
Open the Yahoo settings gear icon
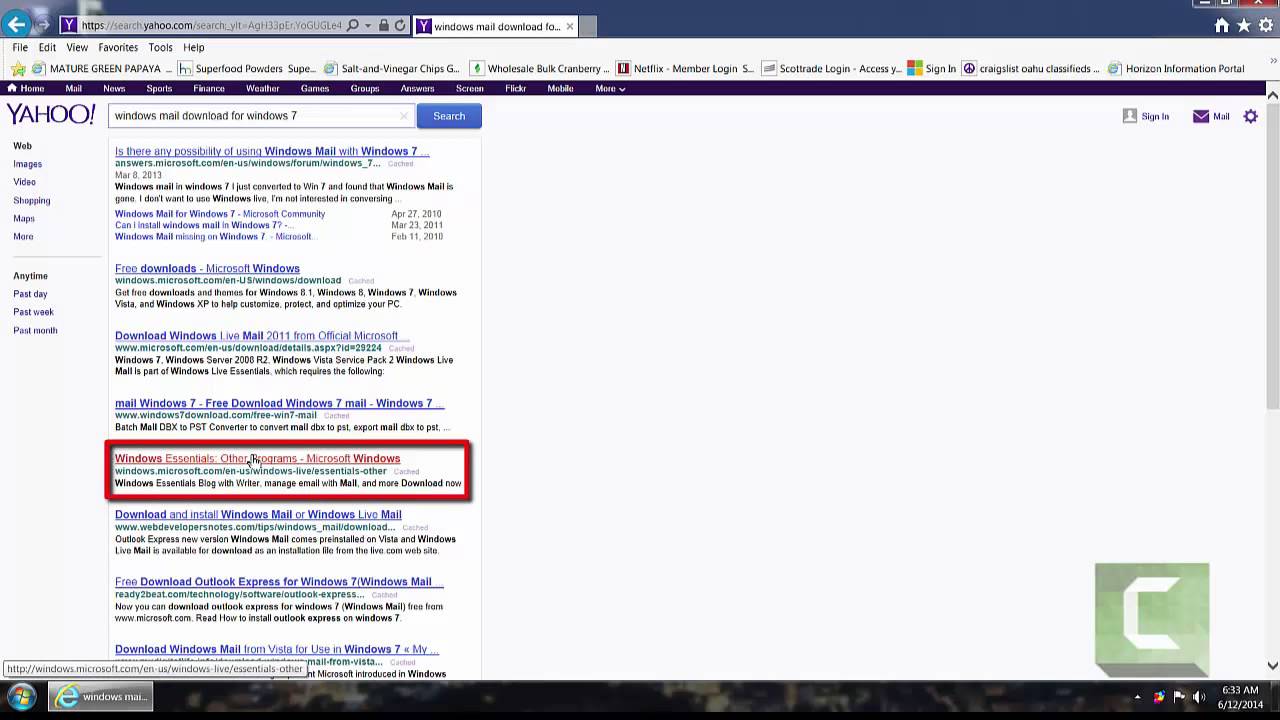[1250, 116]
